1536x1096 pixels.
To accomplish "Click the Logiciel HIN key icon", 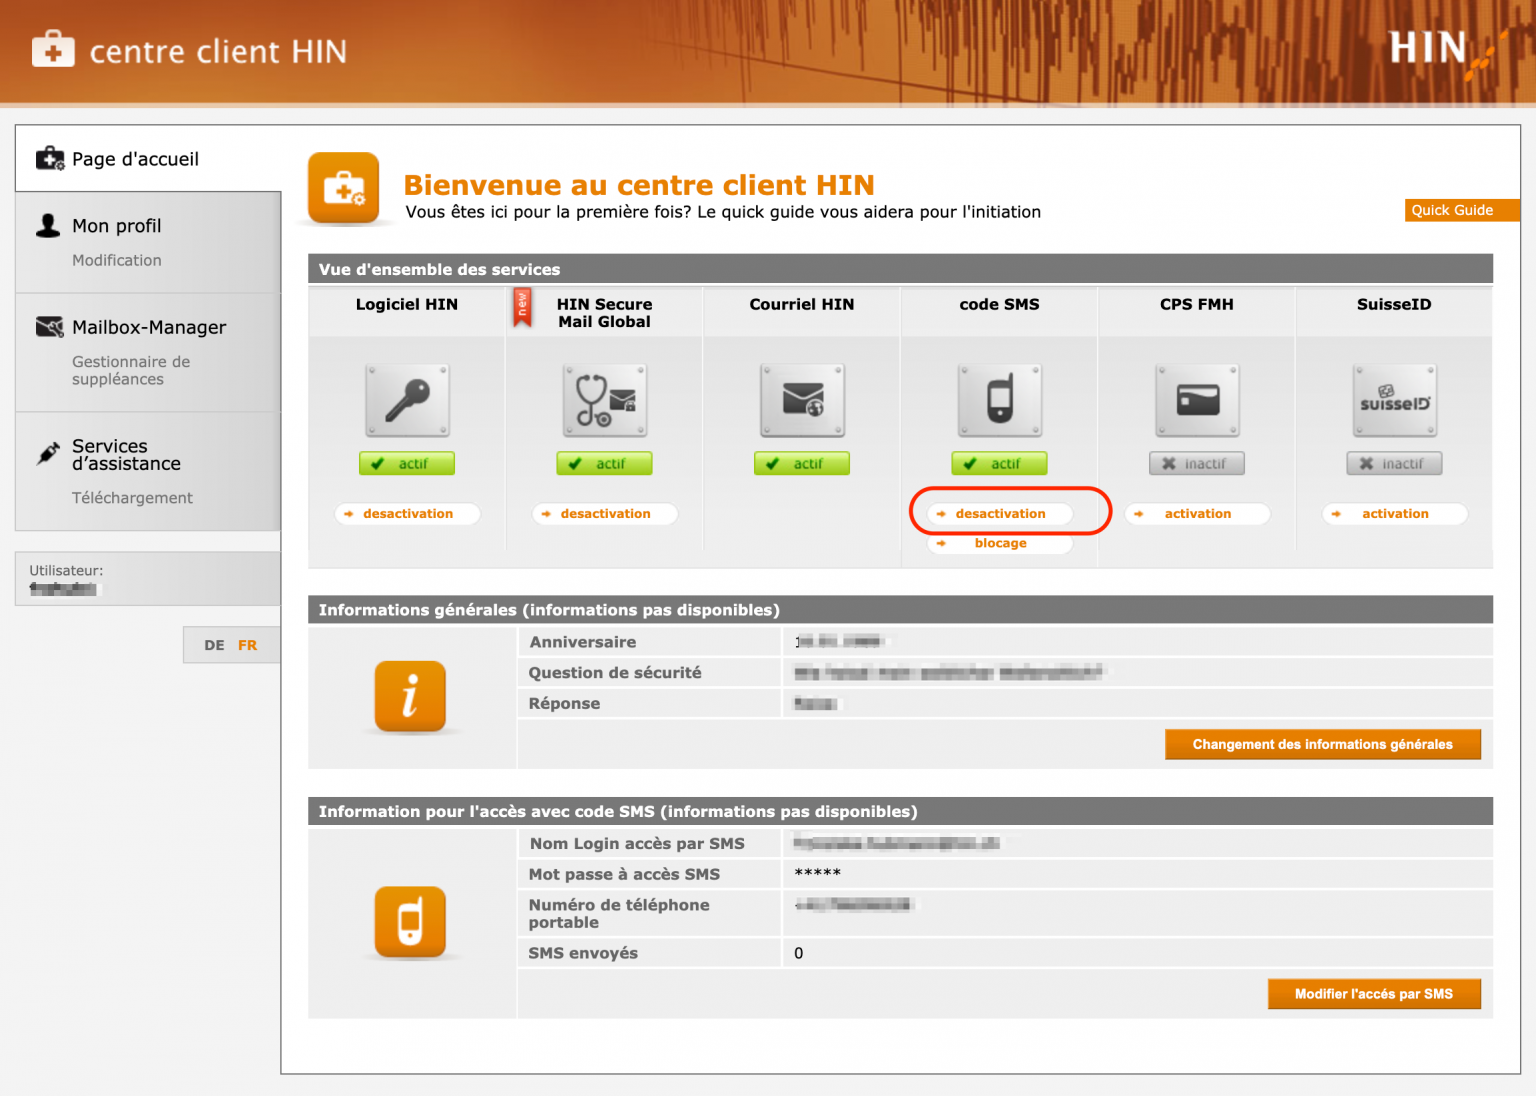I will 407,400.
